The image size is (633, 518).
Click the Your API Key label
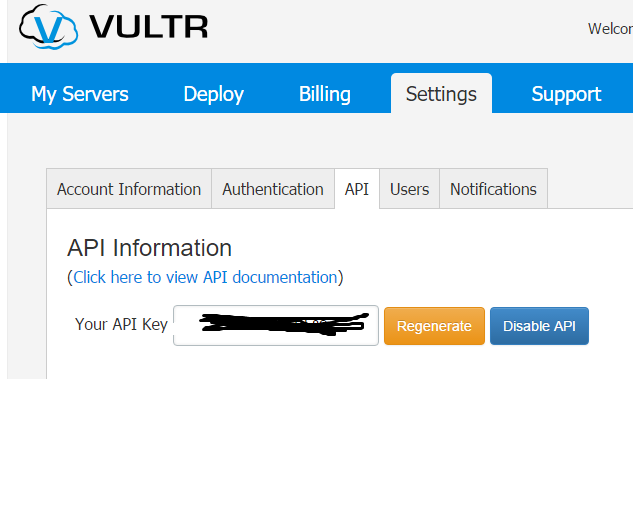pyautogui.click(x=121, y=325)
